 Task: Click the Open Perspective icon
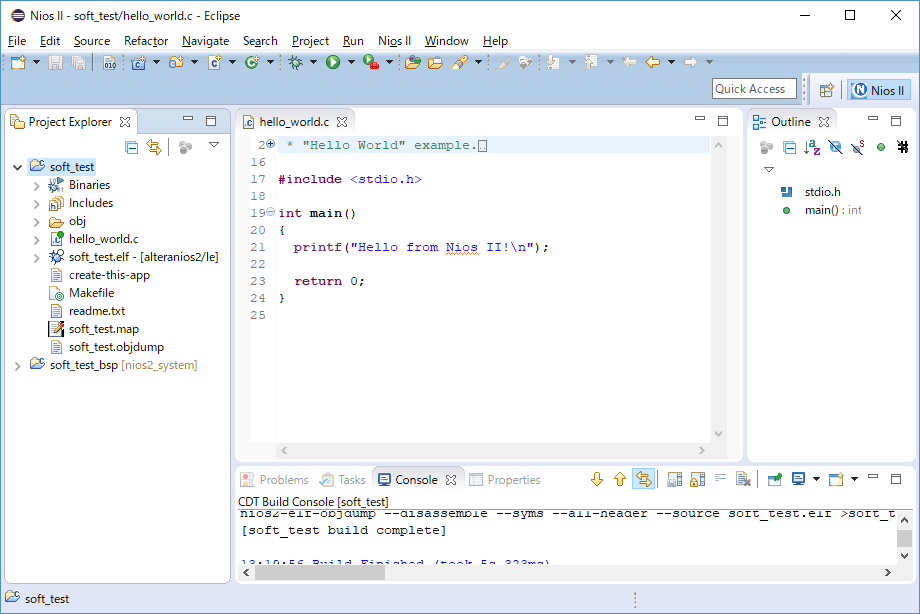tap(827, 90)
